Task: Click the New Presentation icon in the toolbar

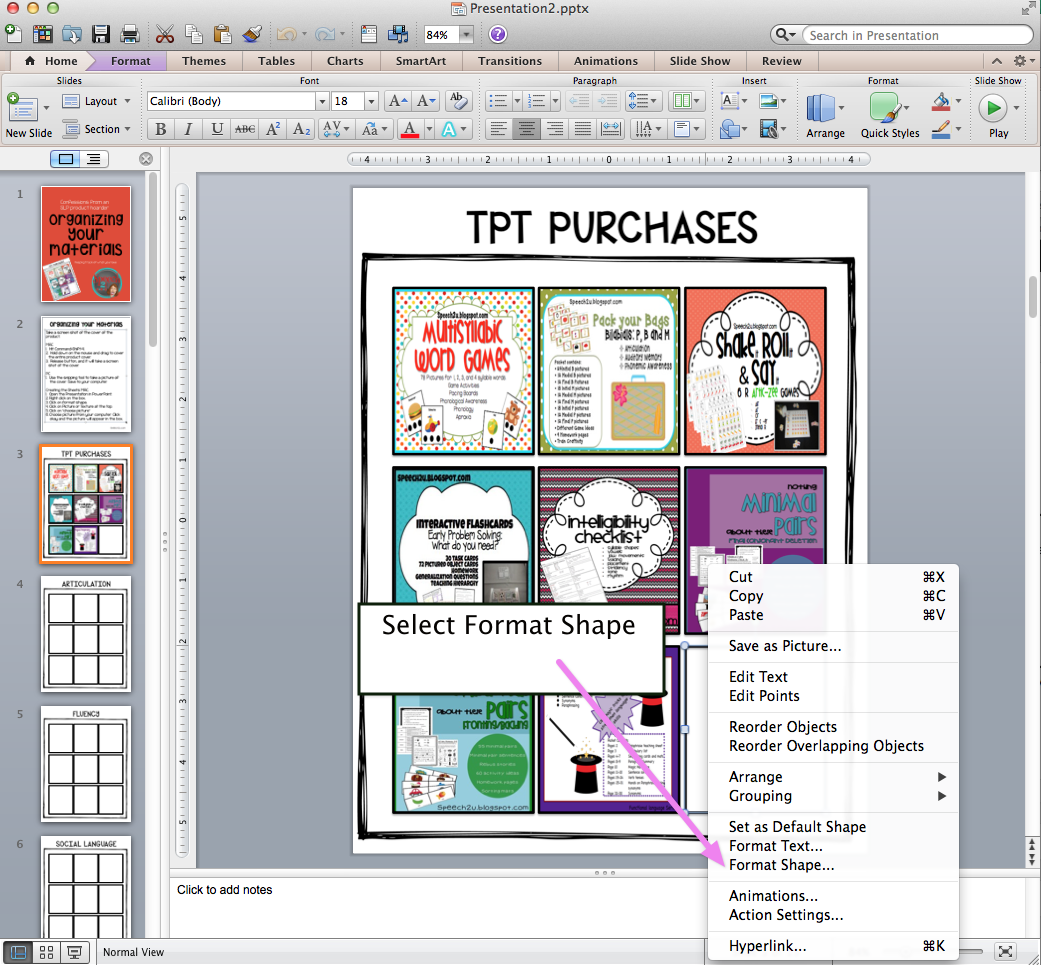Action: coord(13,33)
